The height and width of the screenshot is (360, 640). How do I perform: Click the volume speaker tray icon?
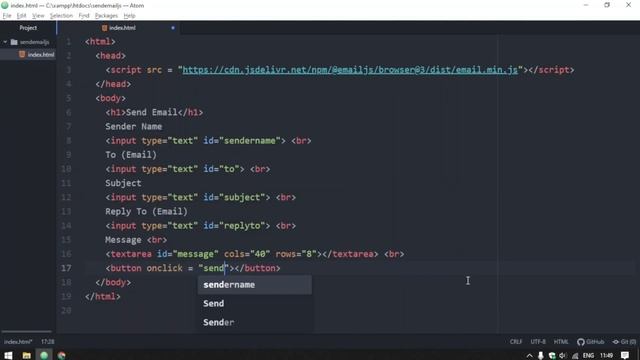[563, 356]
